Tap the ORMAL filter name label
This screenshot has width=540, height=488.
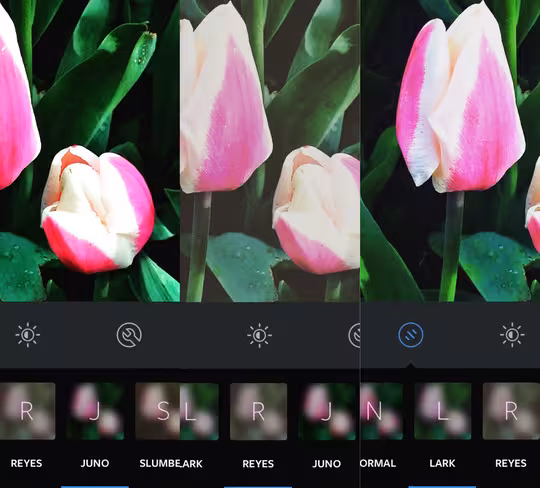[x=378, y=464]
